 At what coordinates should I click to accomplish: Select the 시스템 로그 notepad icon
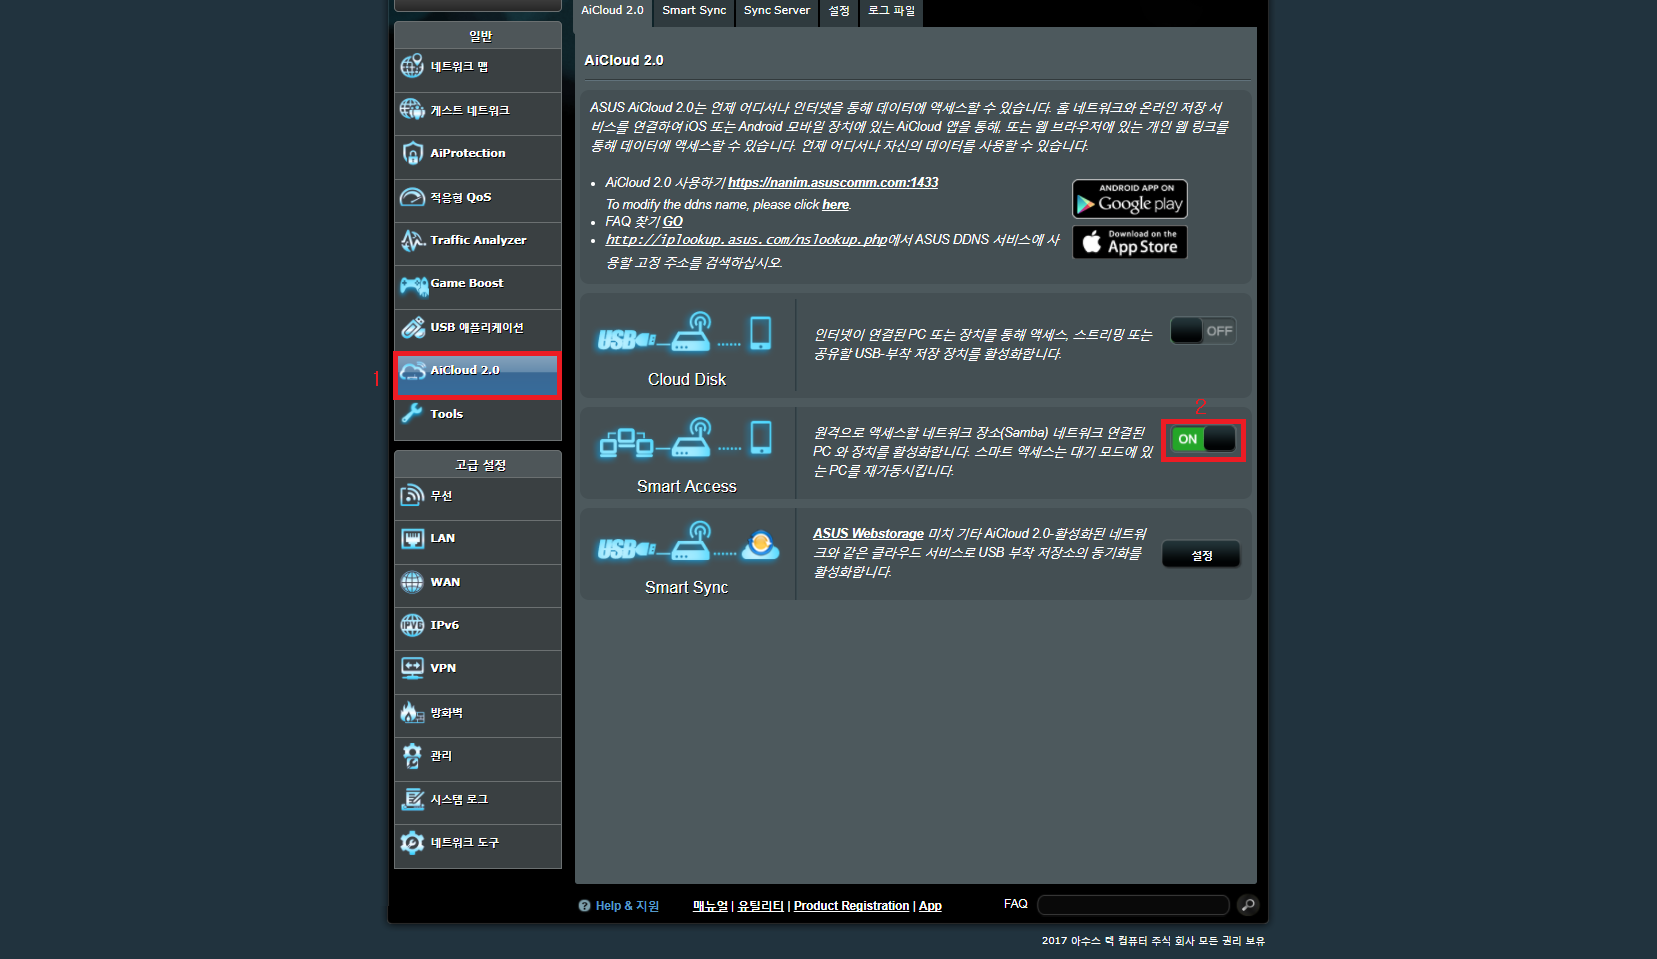pyautogui.click(x=412, y=799)
